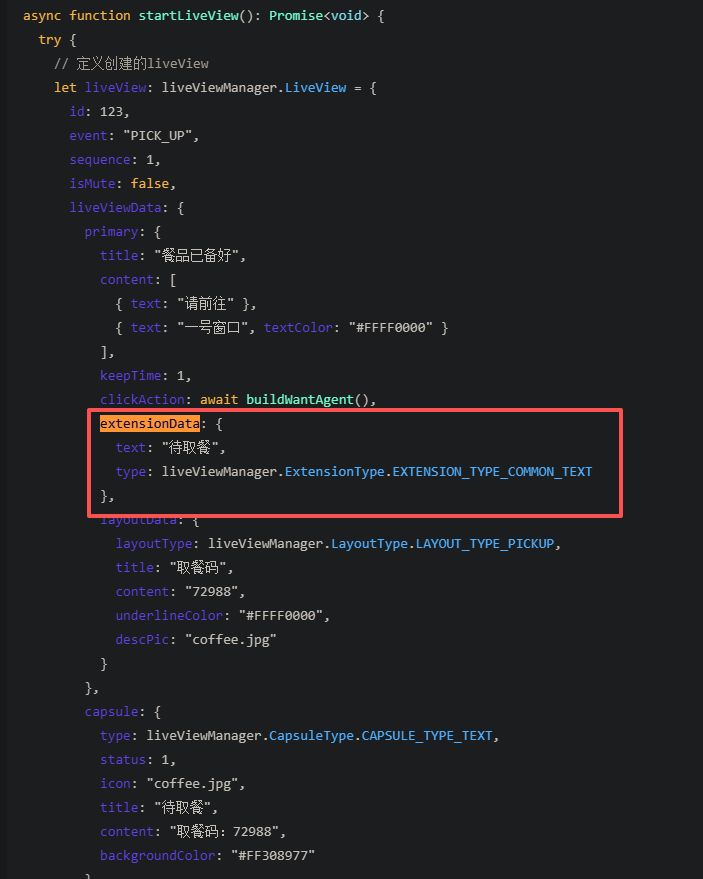Click textColor value "#FFFF0000"
The height and width of the screenshot is (879, 703).
click(x=391, y=328)
